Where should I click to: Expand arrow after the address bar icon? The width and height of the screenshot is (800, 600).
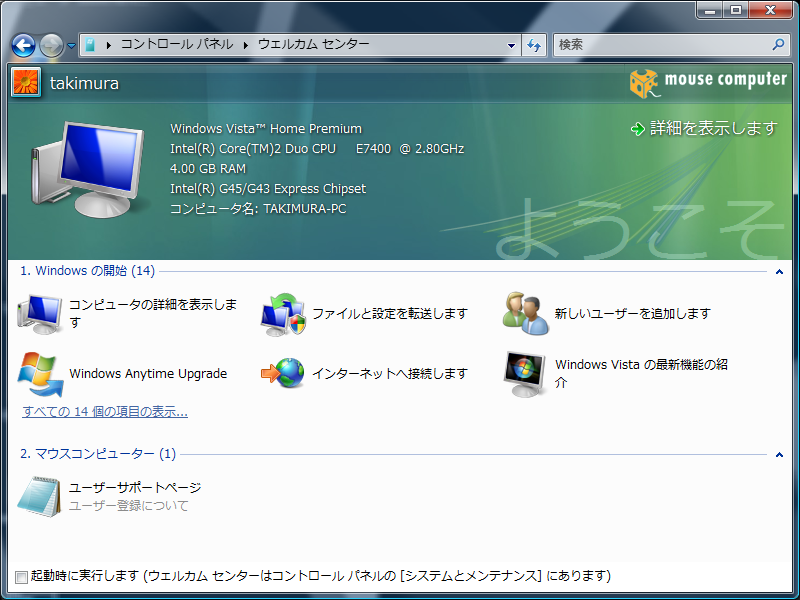click(108, 45)
